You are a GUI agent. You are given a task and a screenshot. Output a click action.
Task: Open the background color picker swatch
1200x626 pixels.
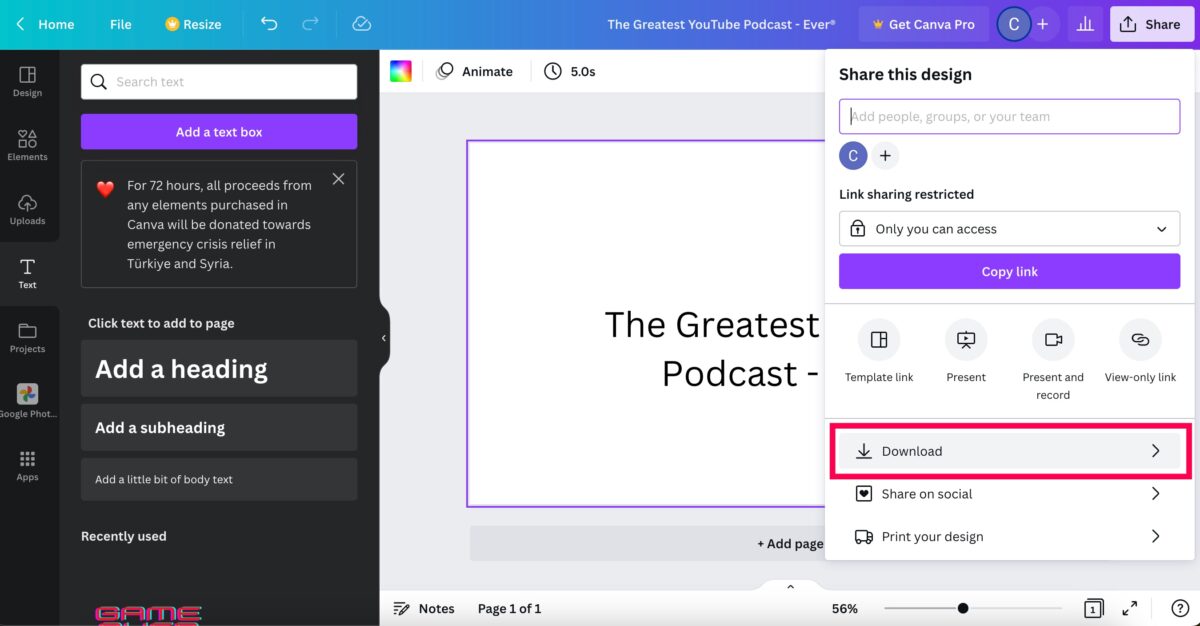point(401,71)
